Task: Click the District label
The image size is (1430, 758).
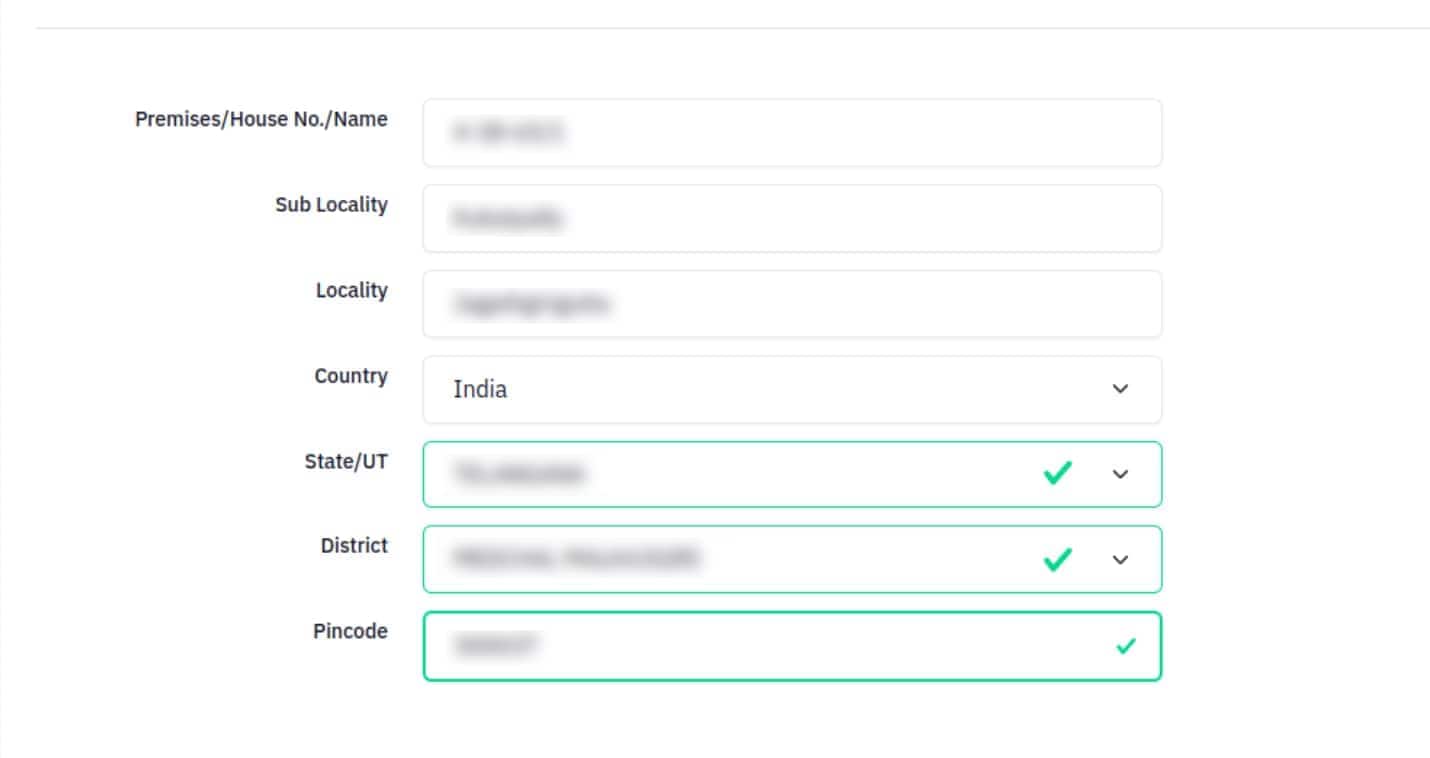Action: point(354,546)
